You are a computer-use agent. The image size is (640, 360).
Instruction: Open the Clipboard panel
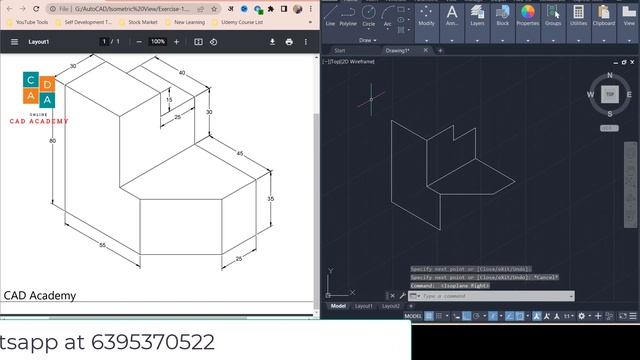pyautogui.click(x=604, y=16)
